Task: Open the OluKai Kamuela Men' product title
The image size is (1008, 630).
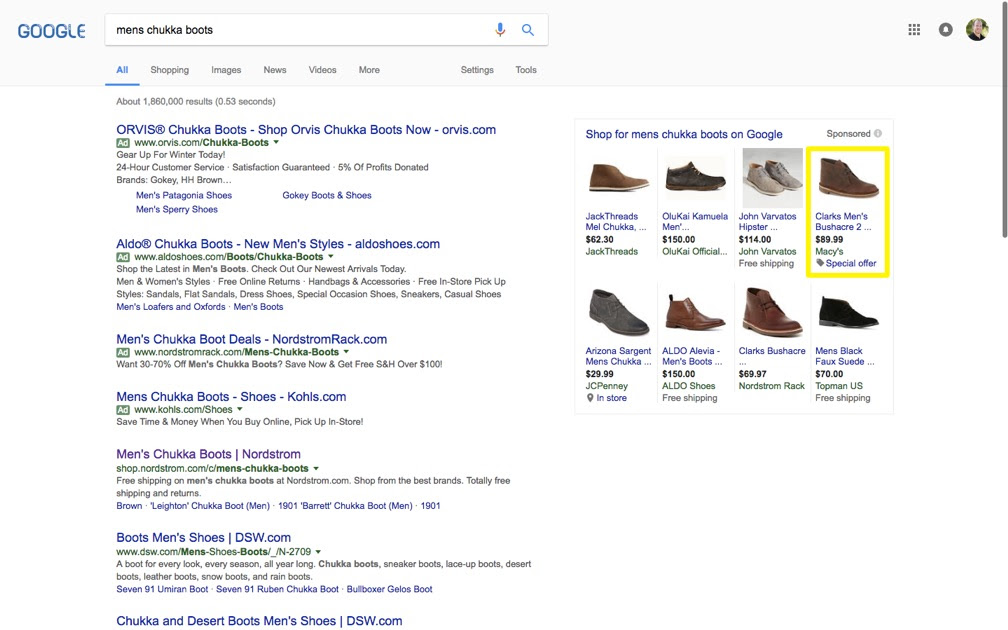Action: (x=695, y=222)
